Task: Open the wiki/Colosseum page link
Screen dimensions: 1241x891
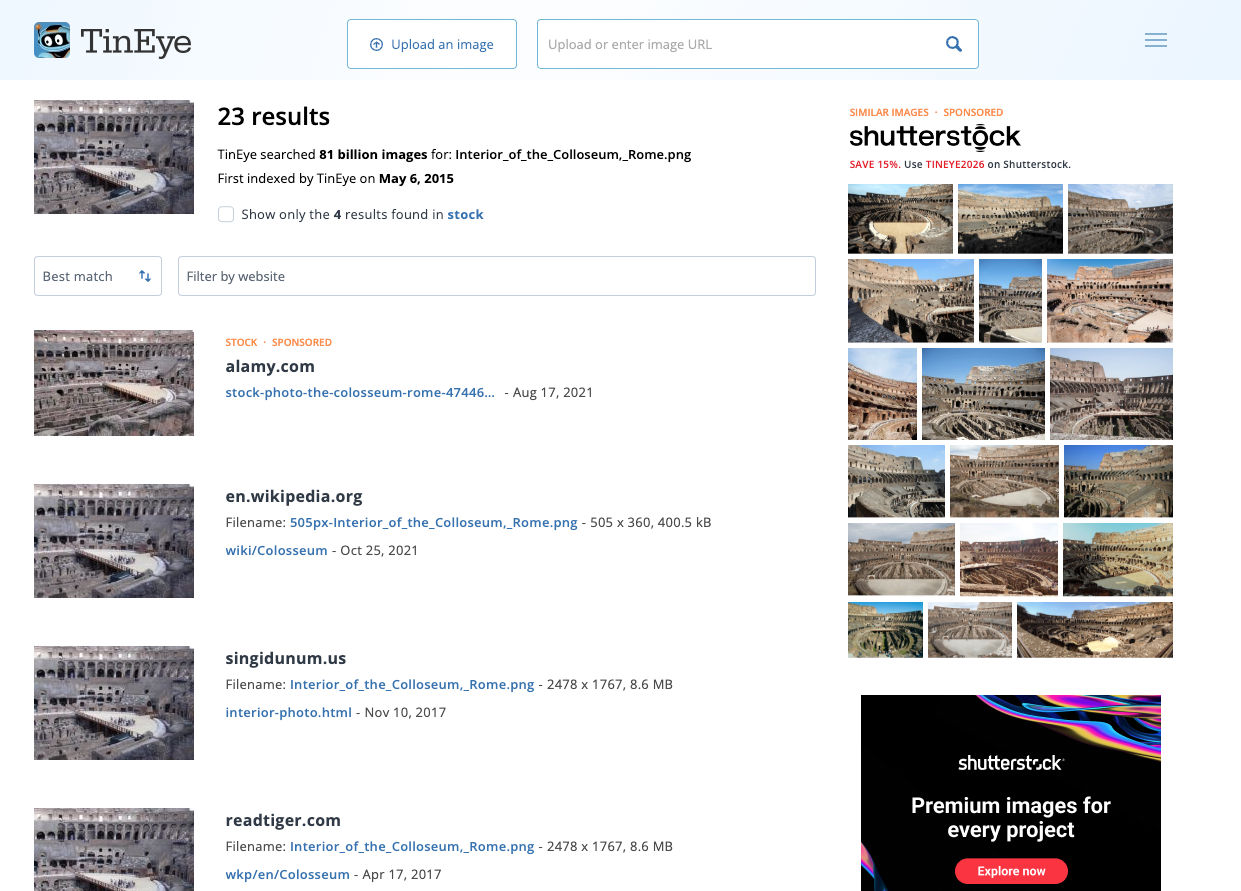Action: click(x=276, y=550)
